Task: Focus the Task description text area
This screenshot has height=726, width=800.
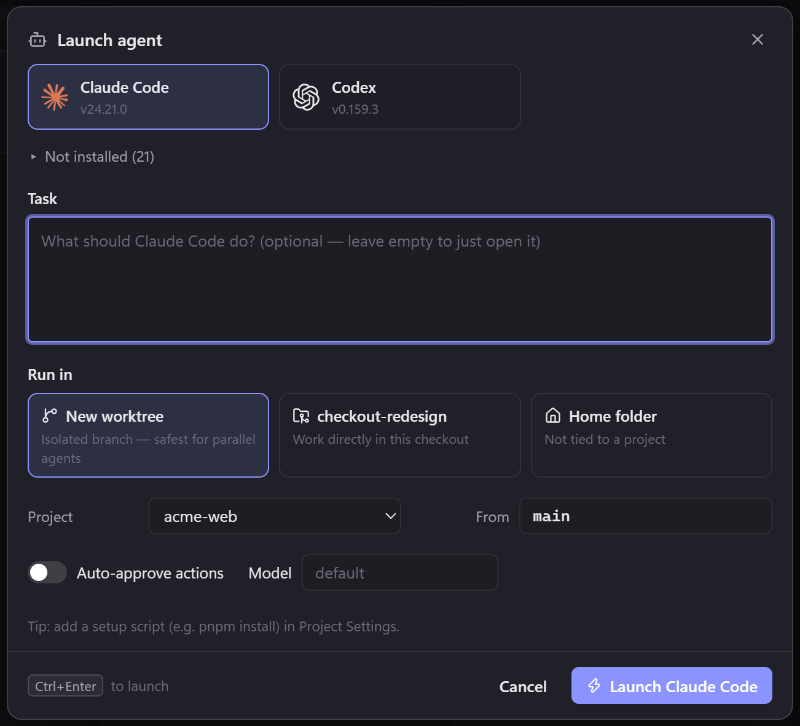Action: tap(400, 280)
